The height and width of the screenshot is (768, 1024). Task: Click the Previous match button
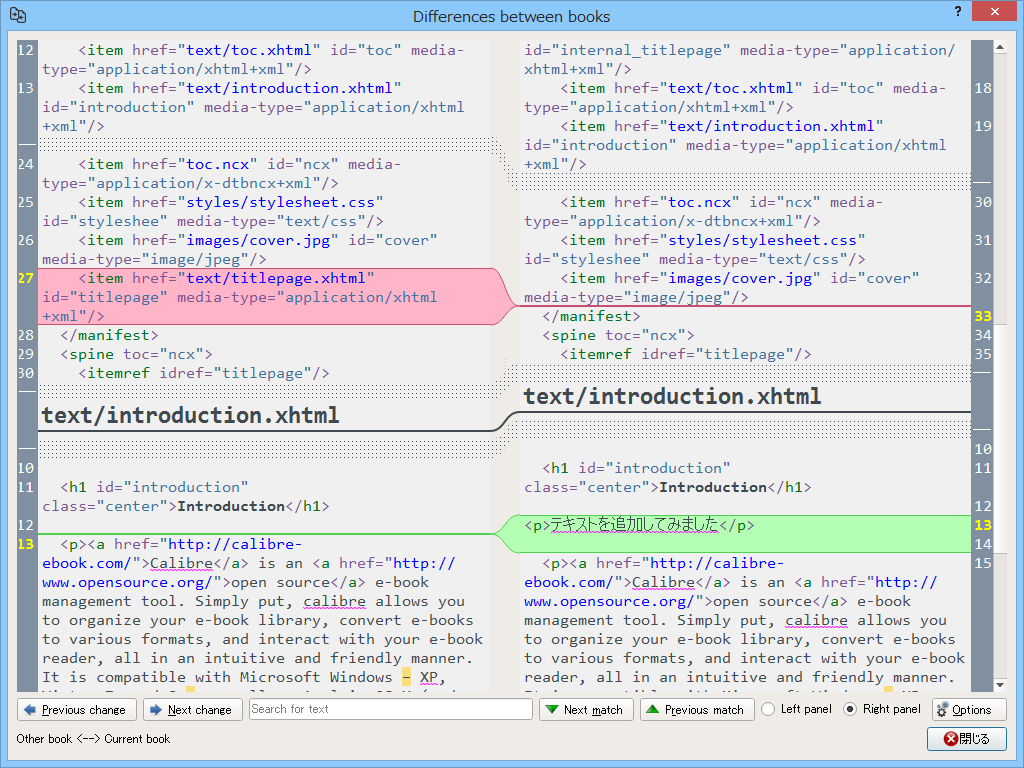[x=697, y=710]
